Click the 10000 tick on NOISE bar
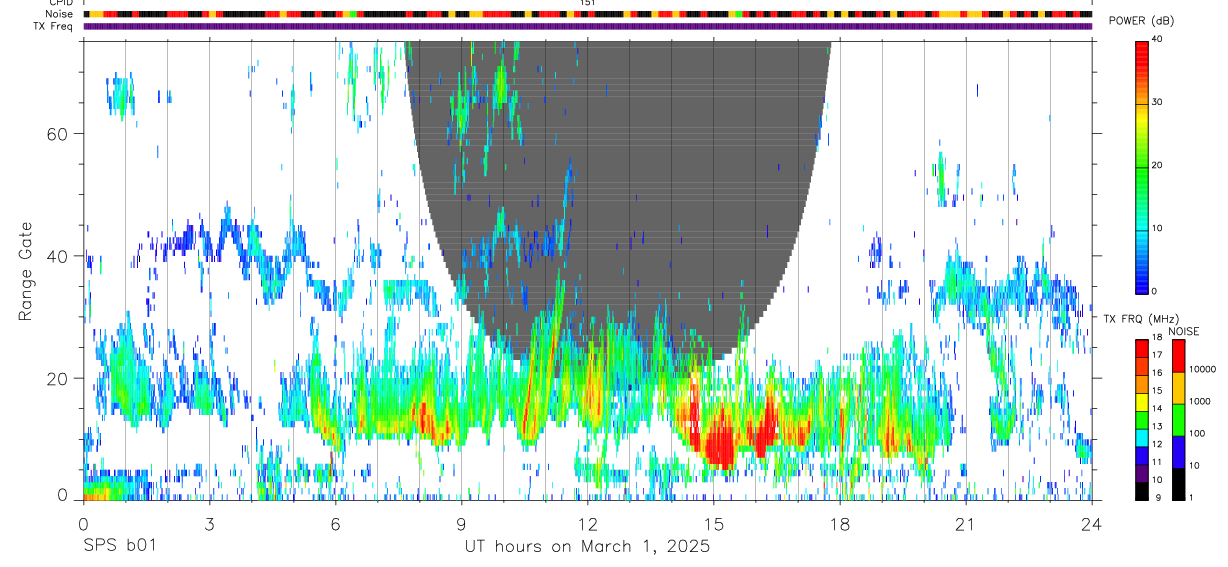 pyautogui.click(x=1202, y=369)
